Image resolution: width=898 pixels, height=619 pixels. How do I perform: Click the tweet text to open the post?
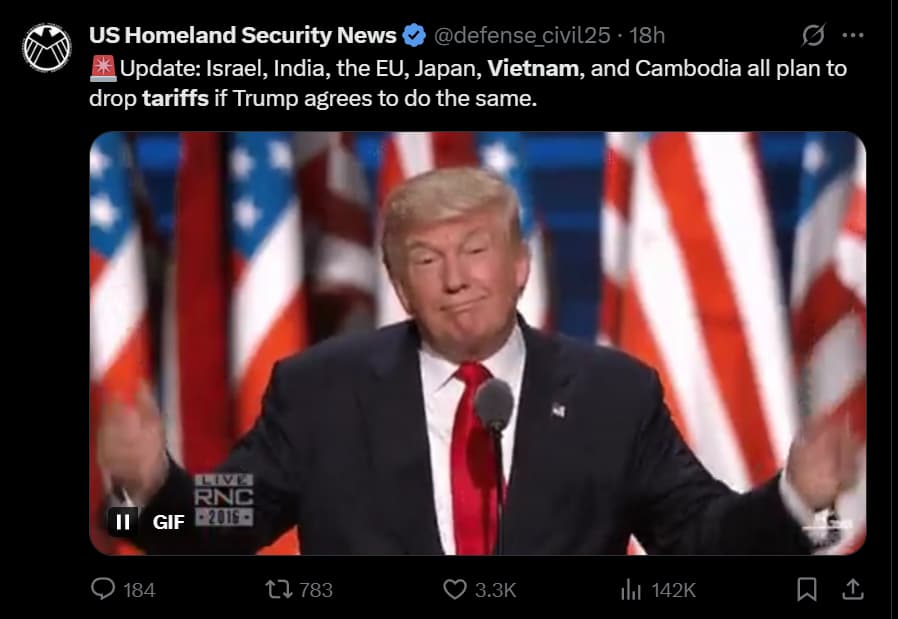coord(468,84)
